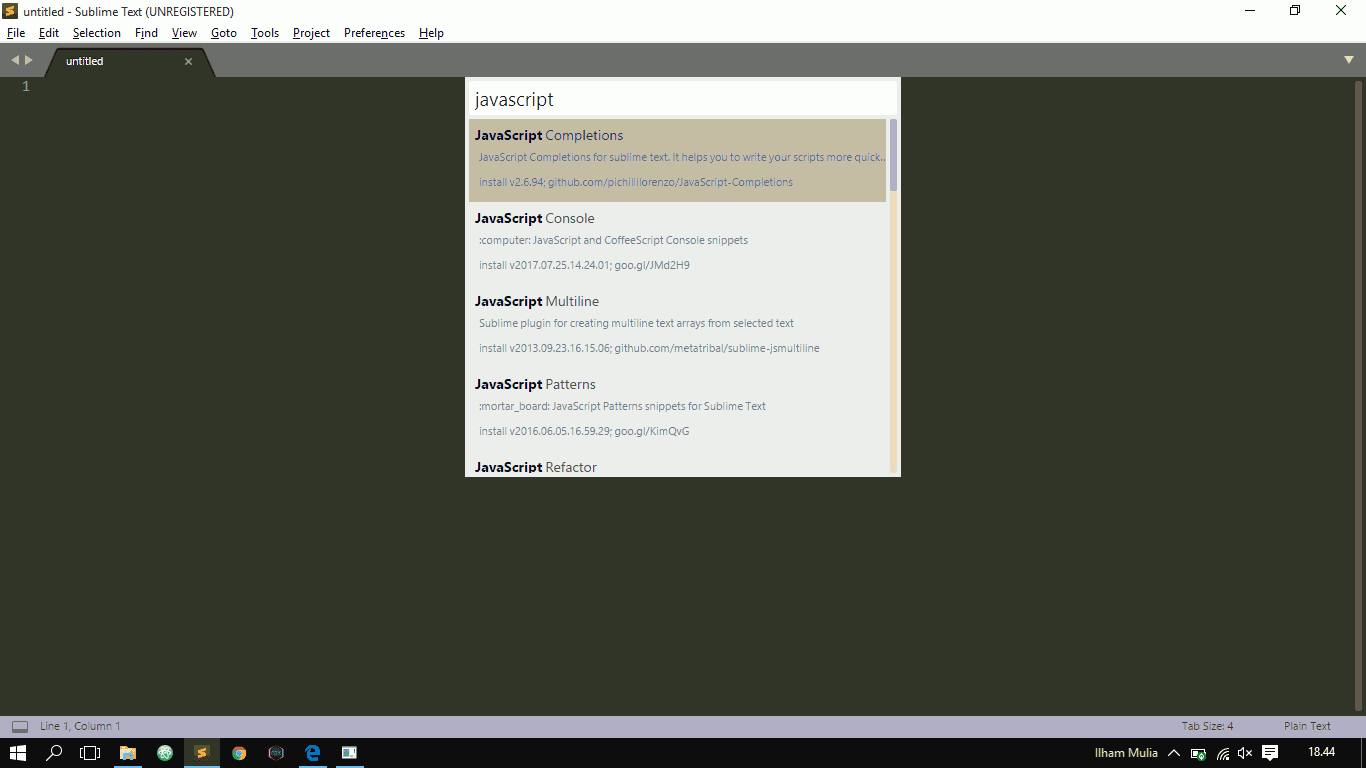Click the 'install v2016.06.05.16.59.29; goo.gl/KimQvG' line
Screen dimensions: 1366x768
coord(584,431)
